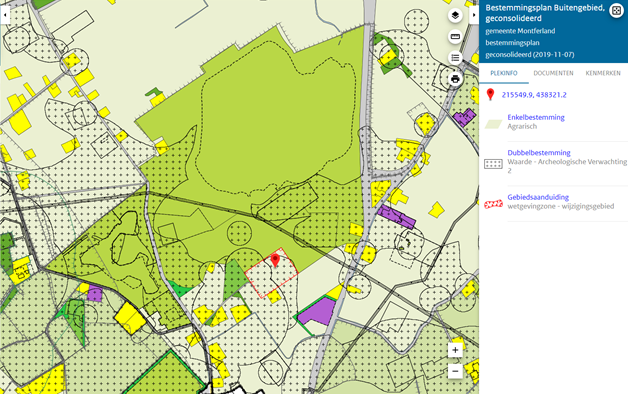The width and height of the screenshot is (628, 394).
Task: Open the legend list icon
Action: (x=455, y=58)
